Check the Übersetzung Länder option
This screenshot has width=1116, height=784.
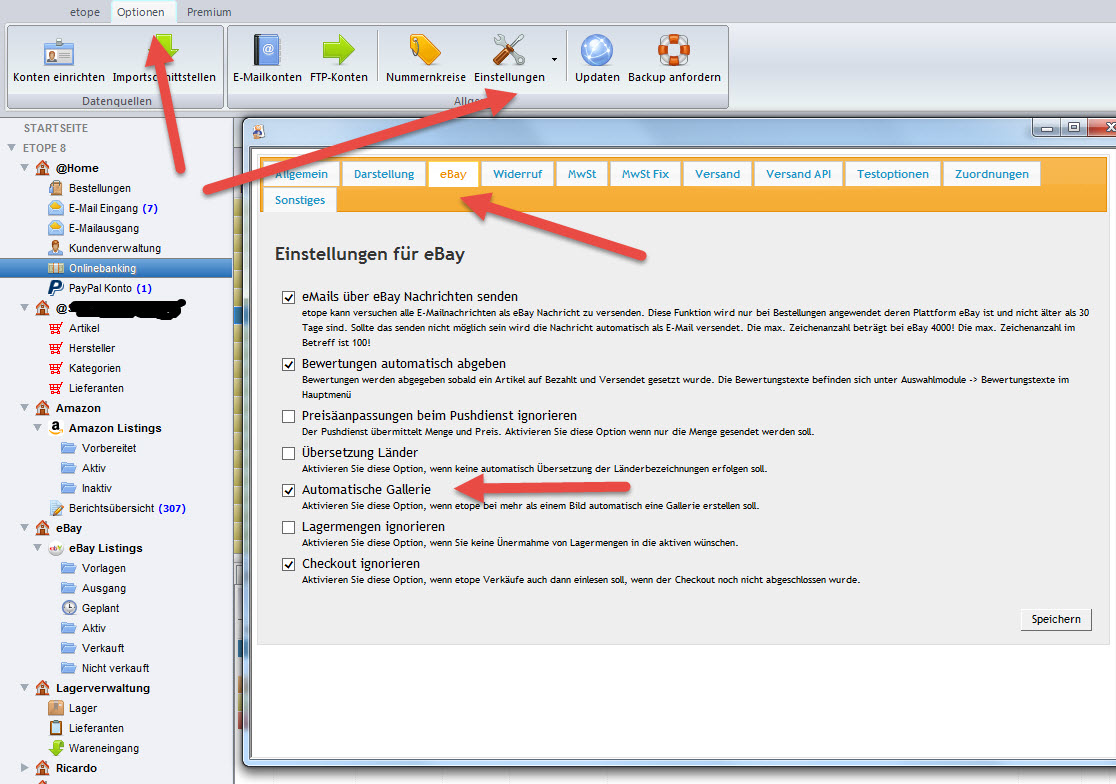click(x=288, y=453)
